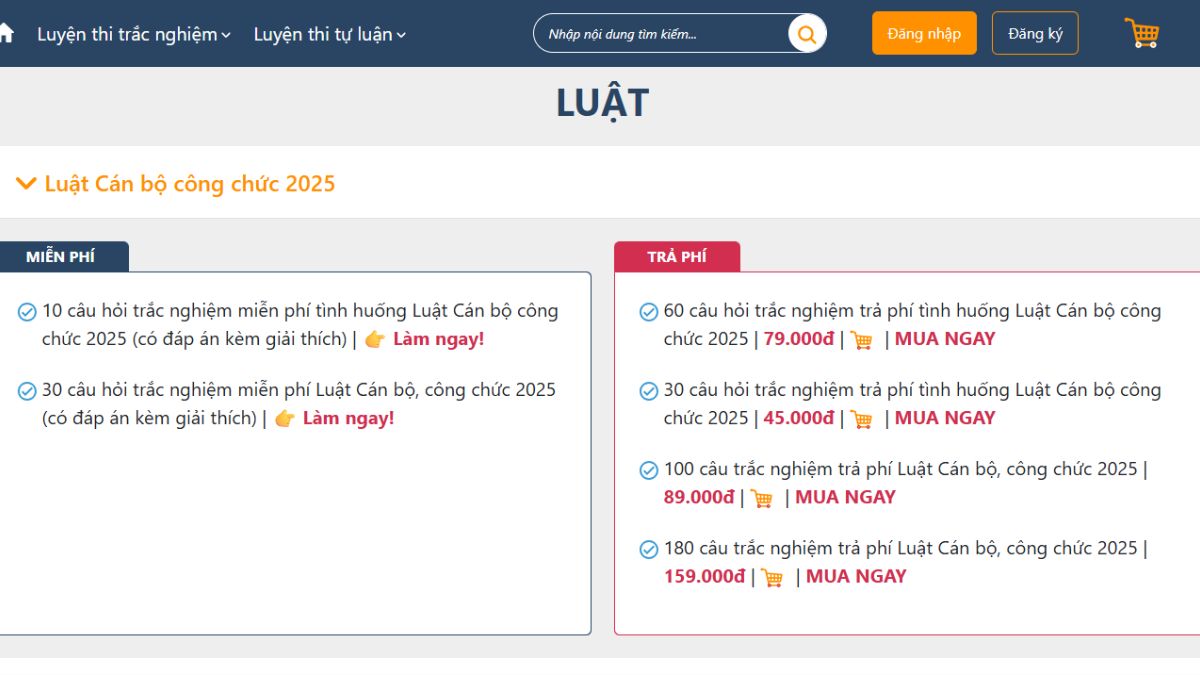Click cart icon next to 159.000đ price
Viewport: 1200px width, 675px height.
click(x=772, y=577)
